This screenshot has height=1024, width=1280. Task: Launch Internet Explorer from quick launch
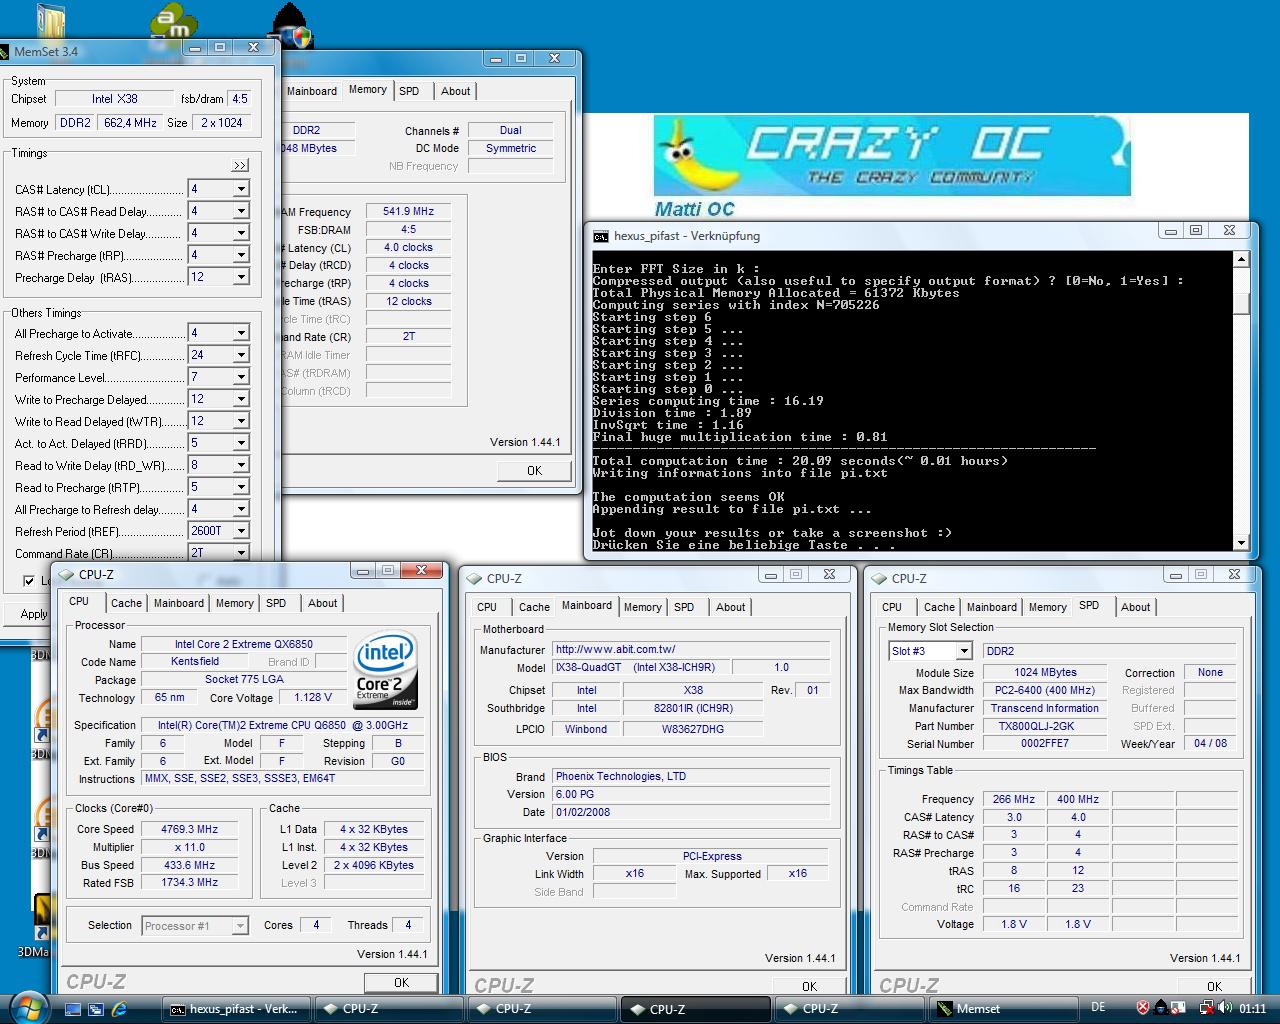119,1009
